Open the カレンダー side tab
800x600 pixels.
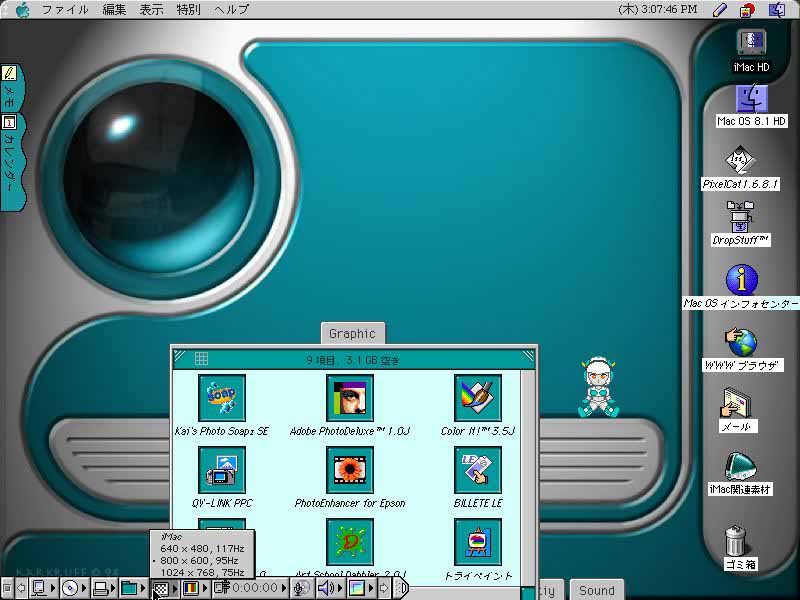pos(11,162)
